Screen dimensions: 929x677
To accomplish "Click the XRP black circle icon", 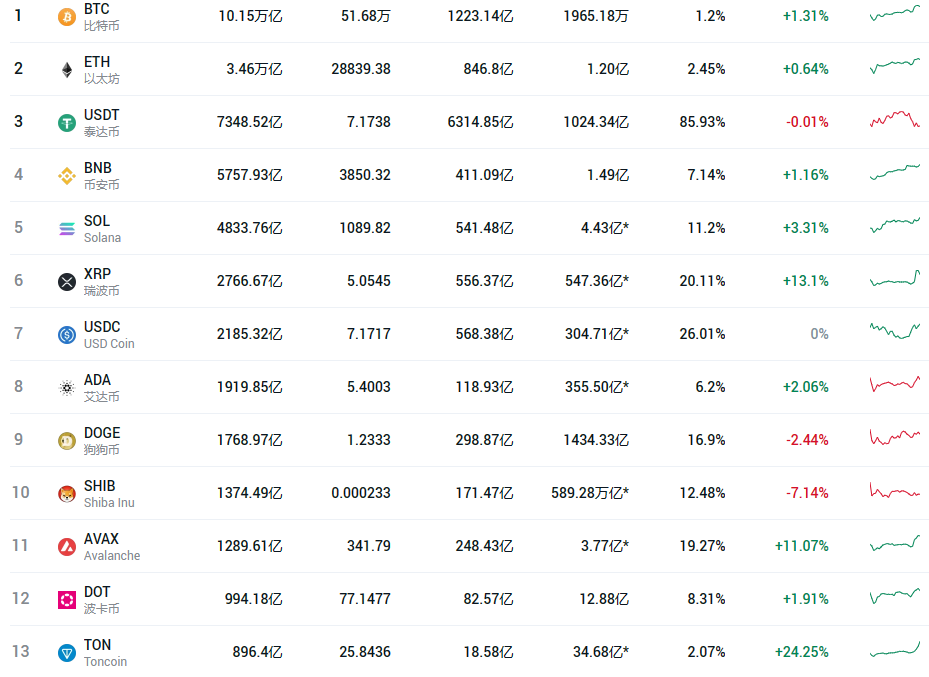I will pos(67,282).
